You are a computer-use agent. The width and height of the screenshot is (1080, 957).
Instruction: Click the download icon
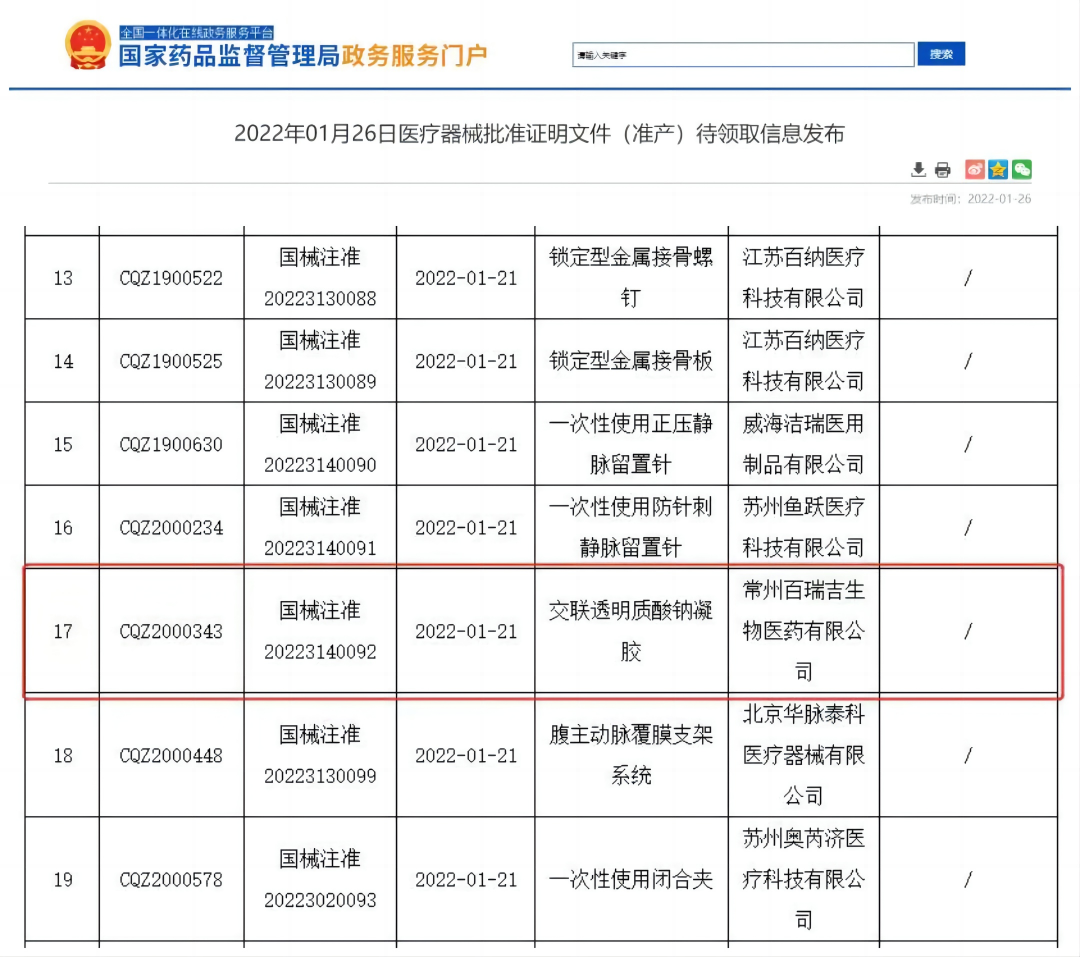tap(918, 170)
